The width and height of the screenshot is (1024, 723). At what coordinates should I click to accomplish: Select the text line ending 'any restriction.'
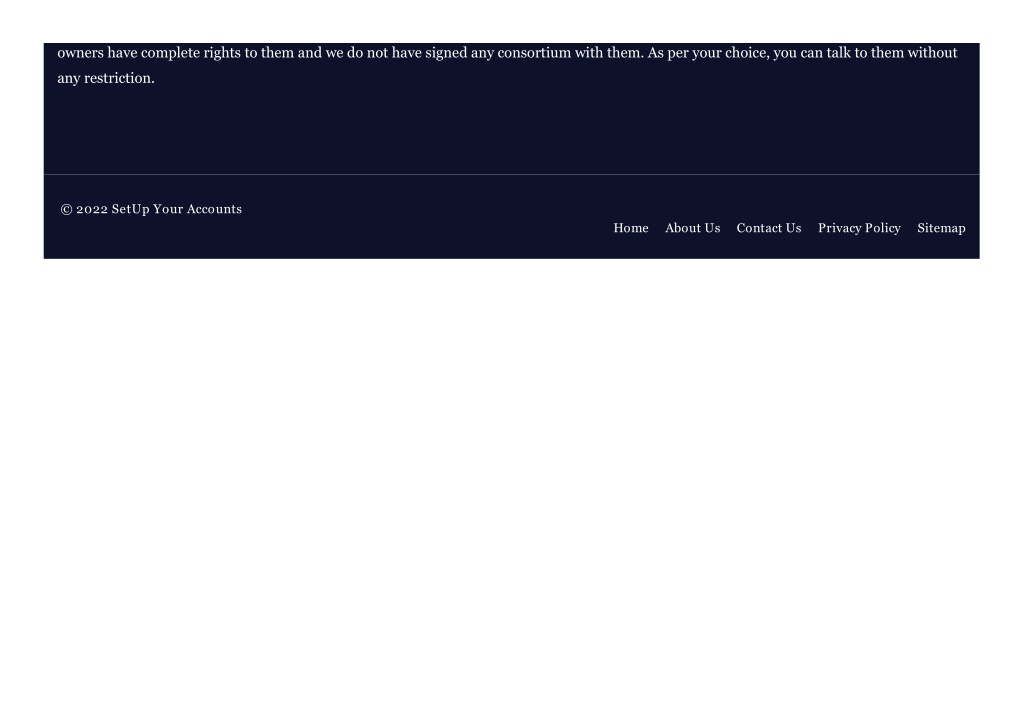(106, 78)
